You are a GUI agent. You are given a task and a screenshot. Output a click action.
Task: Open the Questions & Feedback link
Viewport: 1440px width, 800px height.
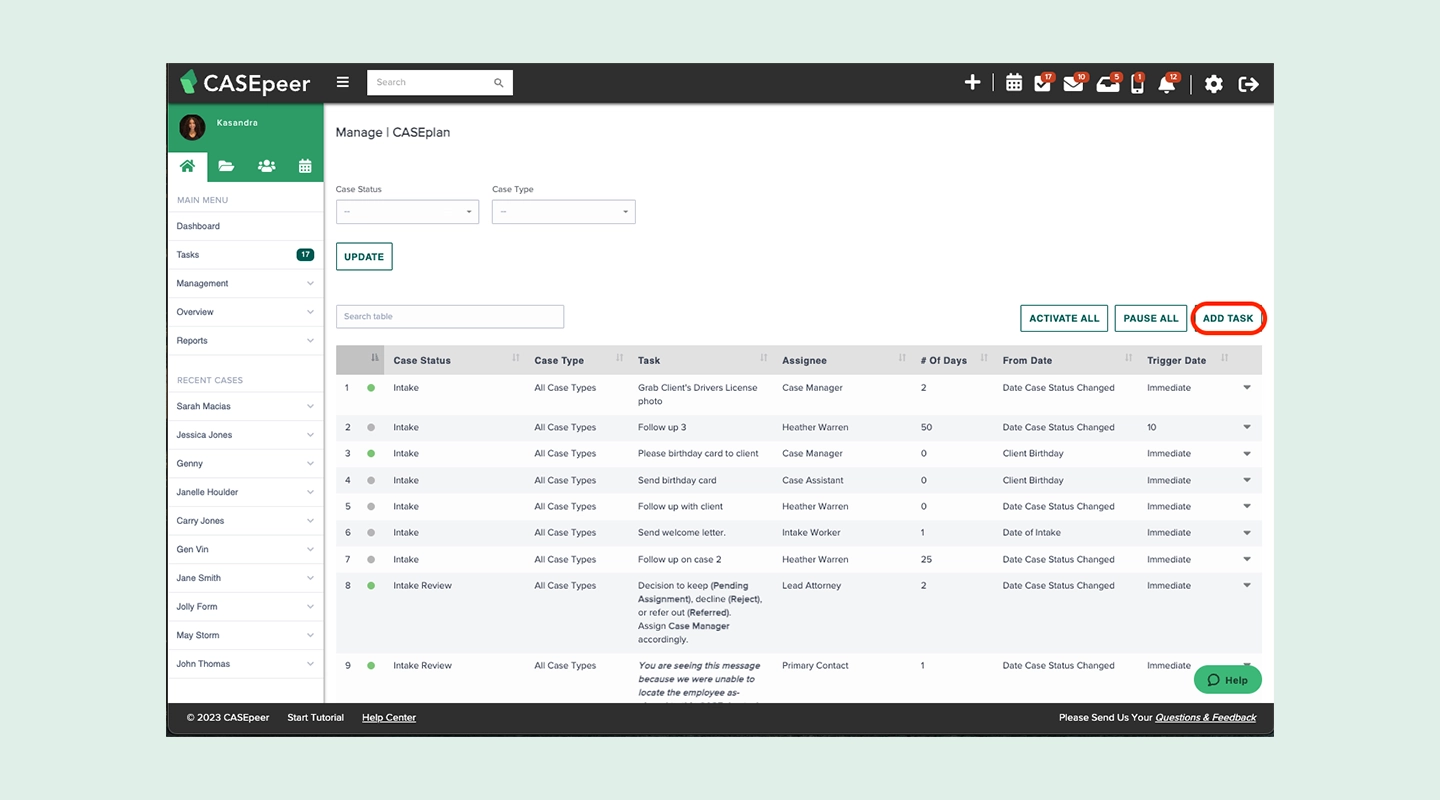pyautogui.click(x=1206, y=717)
